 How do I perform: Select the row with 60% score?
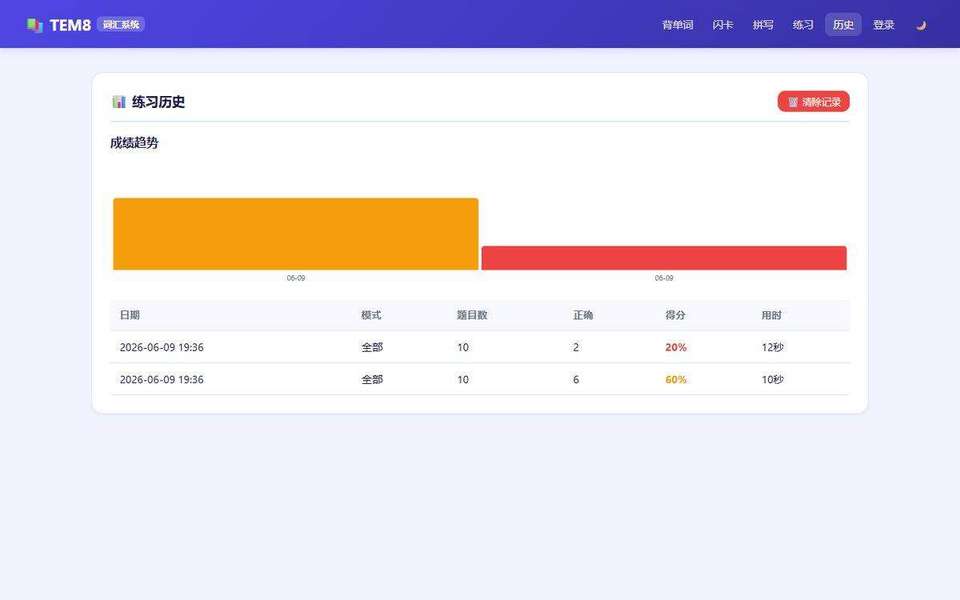coord(480,380)
